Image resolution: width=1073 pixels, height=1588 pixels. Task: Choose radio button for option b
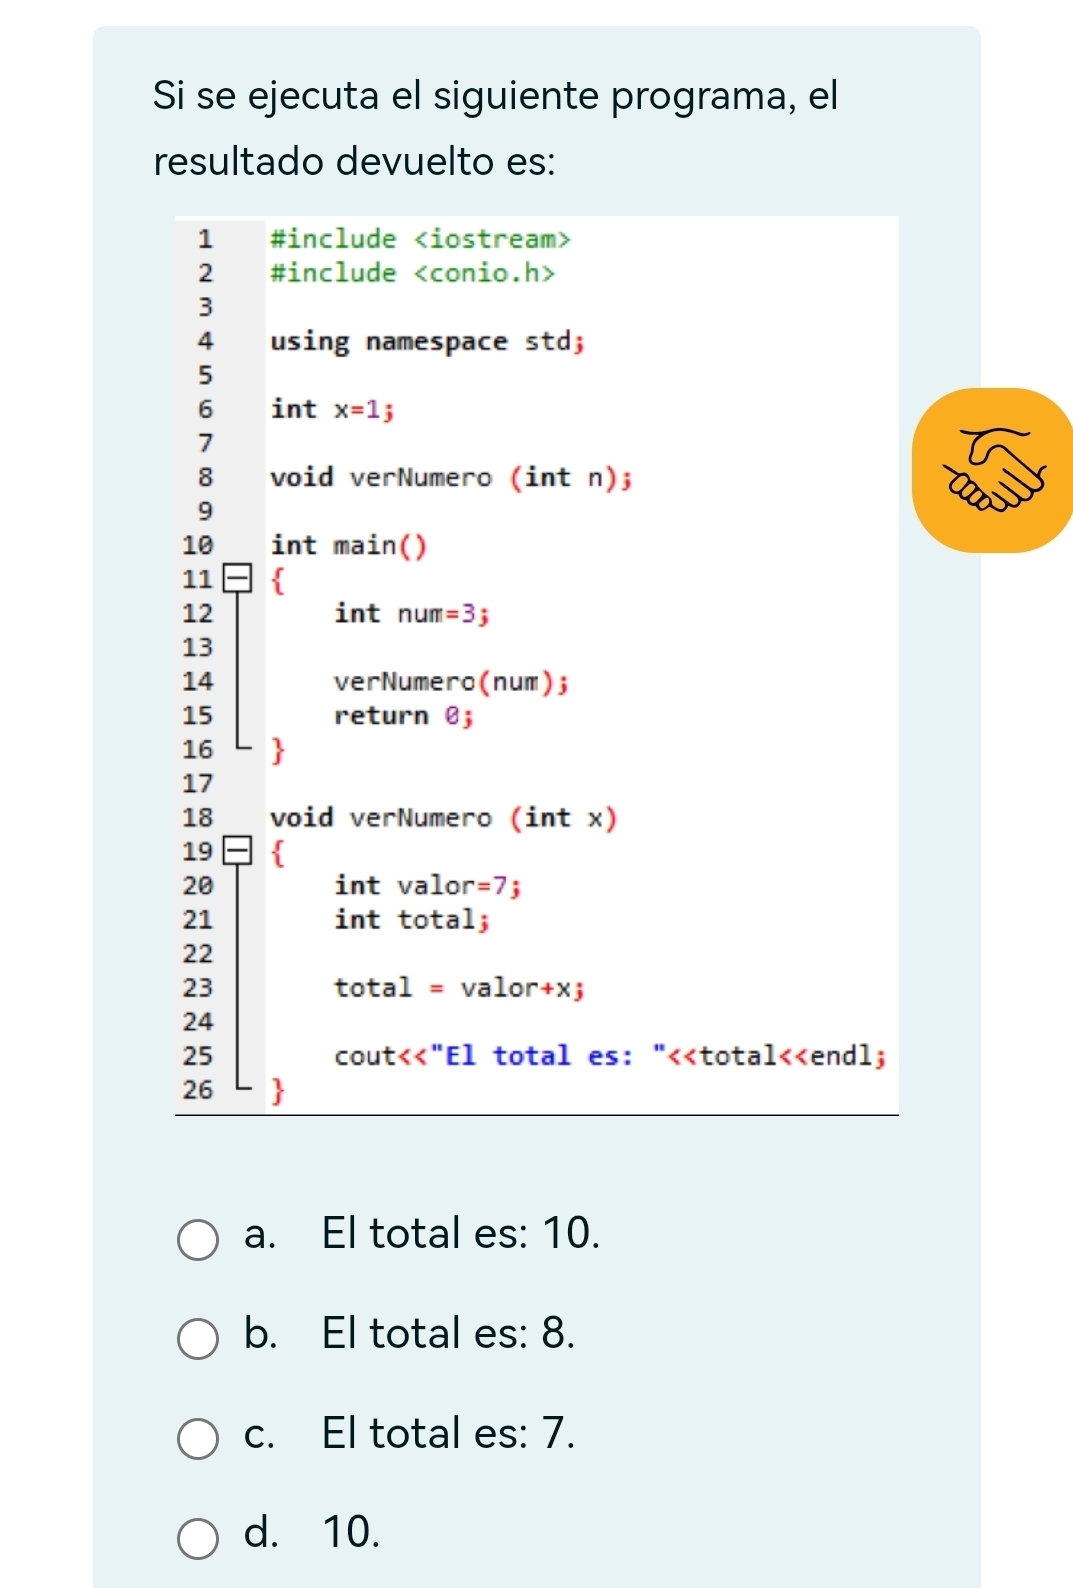[198, 1339]
